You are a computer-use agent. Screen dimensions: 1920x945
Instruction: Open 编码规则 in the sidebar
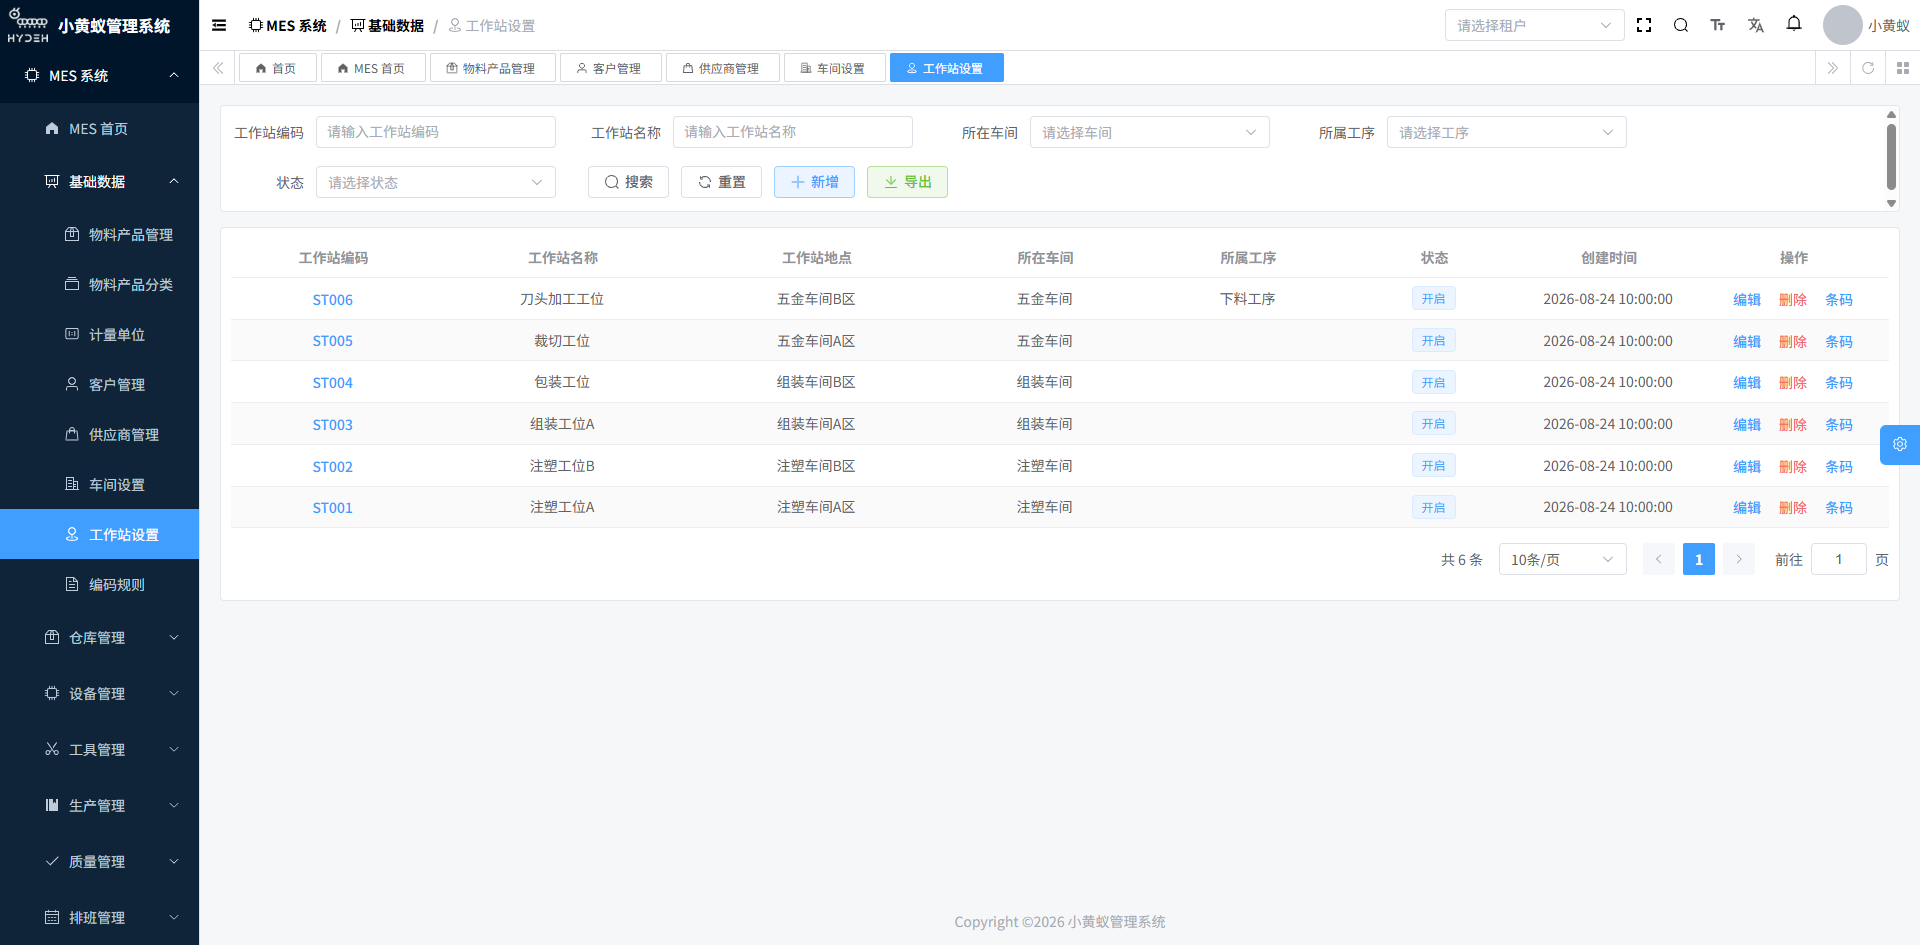coord(100,584)
